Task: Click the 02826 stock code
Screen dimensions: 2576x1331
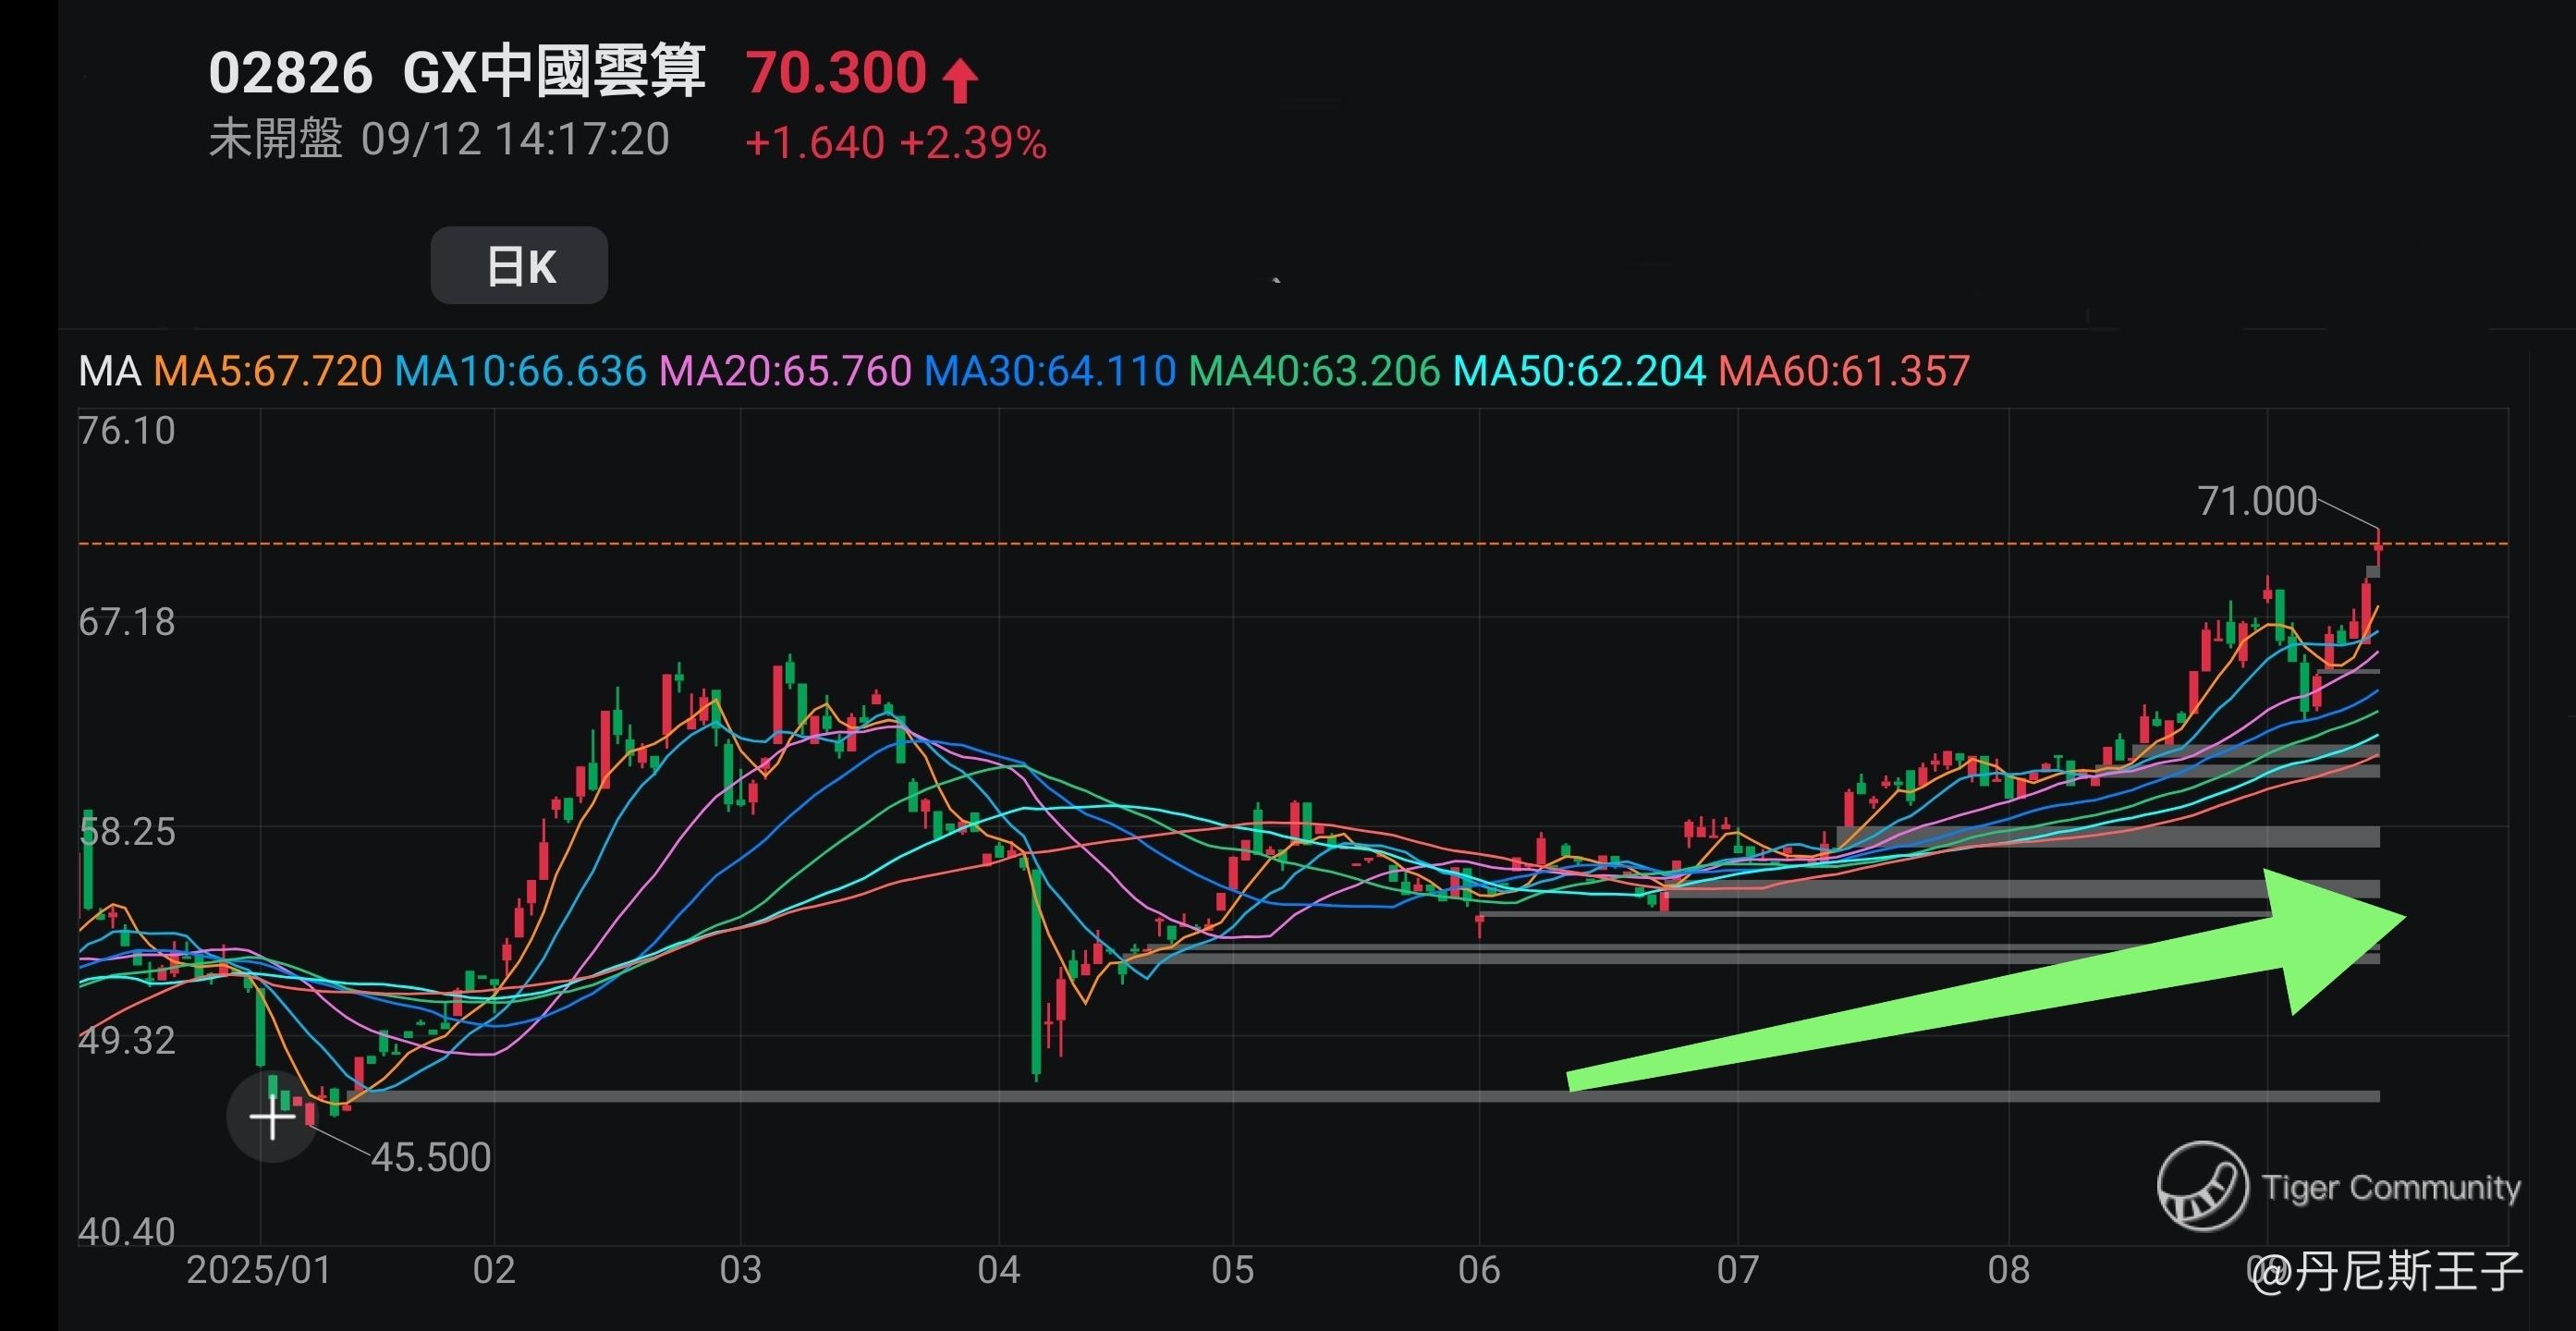Action: coord(290,73)
